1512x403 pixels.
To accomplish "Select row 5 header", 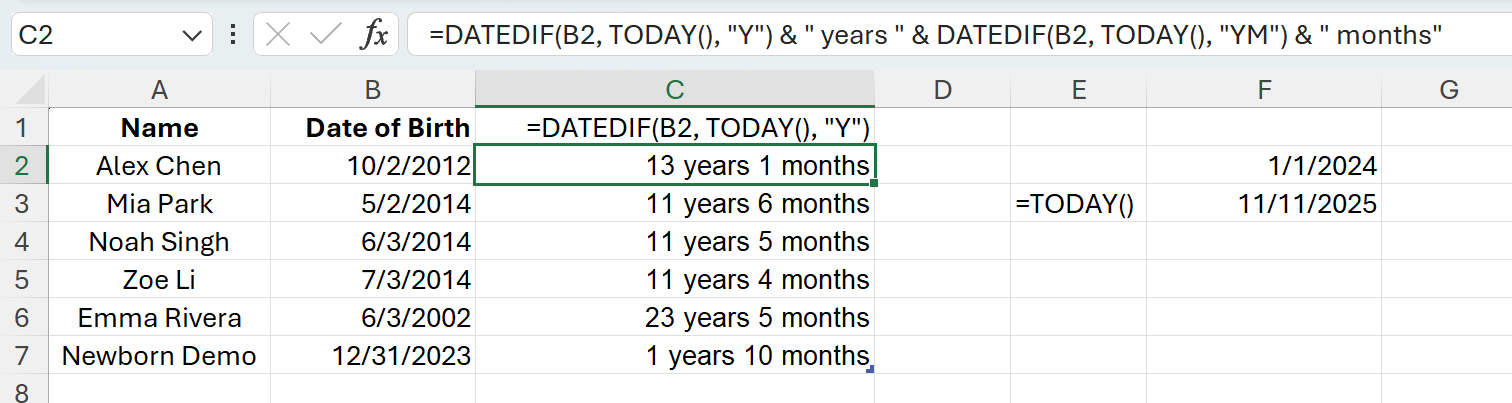I will click(x=24, y=280).
